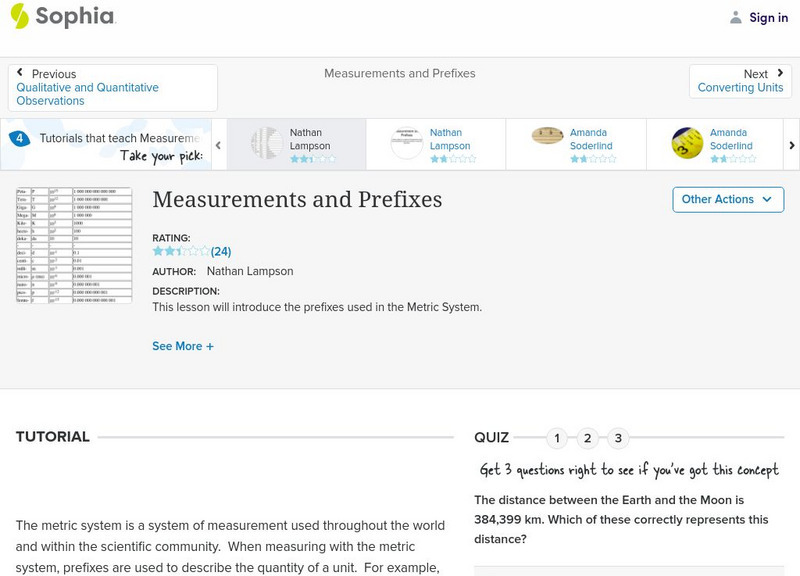Click the metric prefixes table thumbnail image
Viewport: 800px width, 576px height.
tap(74, 245)
